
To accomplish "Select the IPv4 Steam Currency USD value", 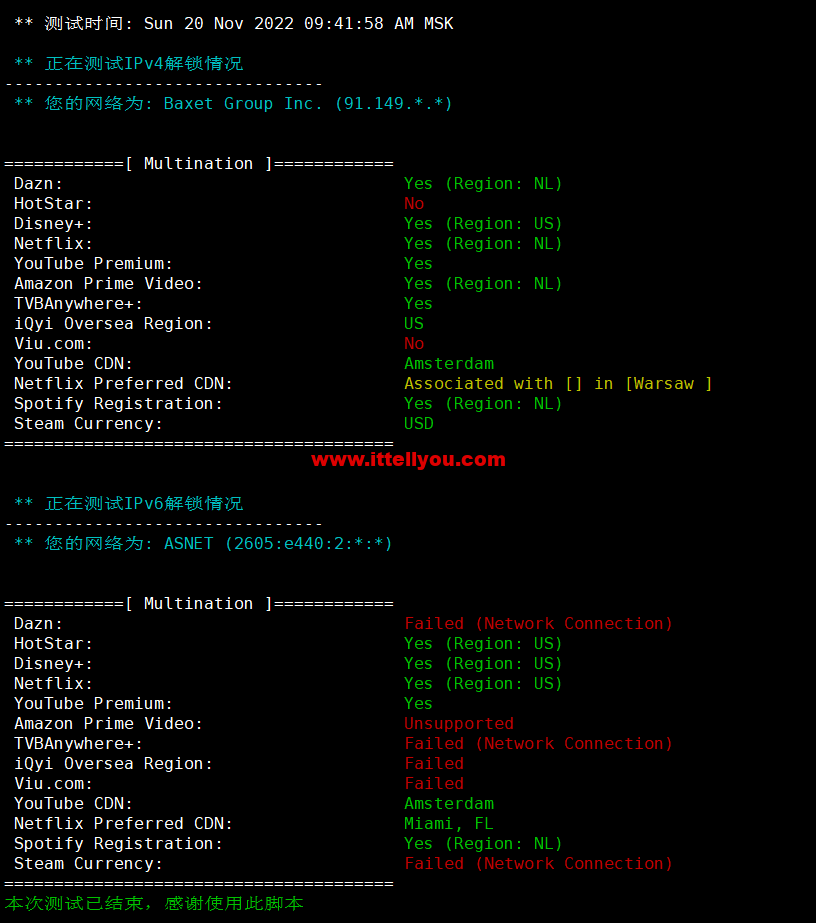I will tap(419, 424).
